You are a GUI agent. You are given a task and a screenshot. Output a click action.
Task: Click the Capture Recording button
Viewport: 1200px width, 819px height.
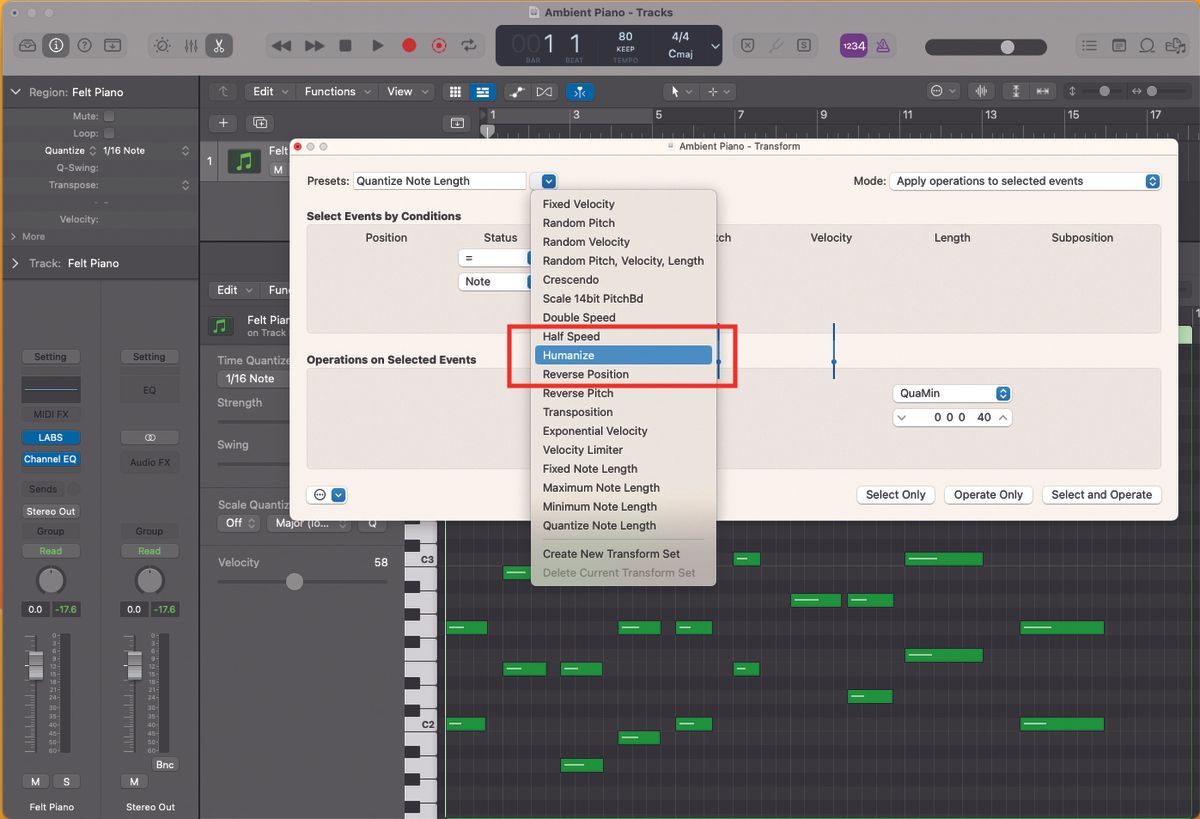438,46
